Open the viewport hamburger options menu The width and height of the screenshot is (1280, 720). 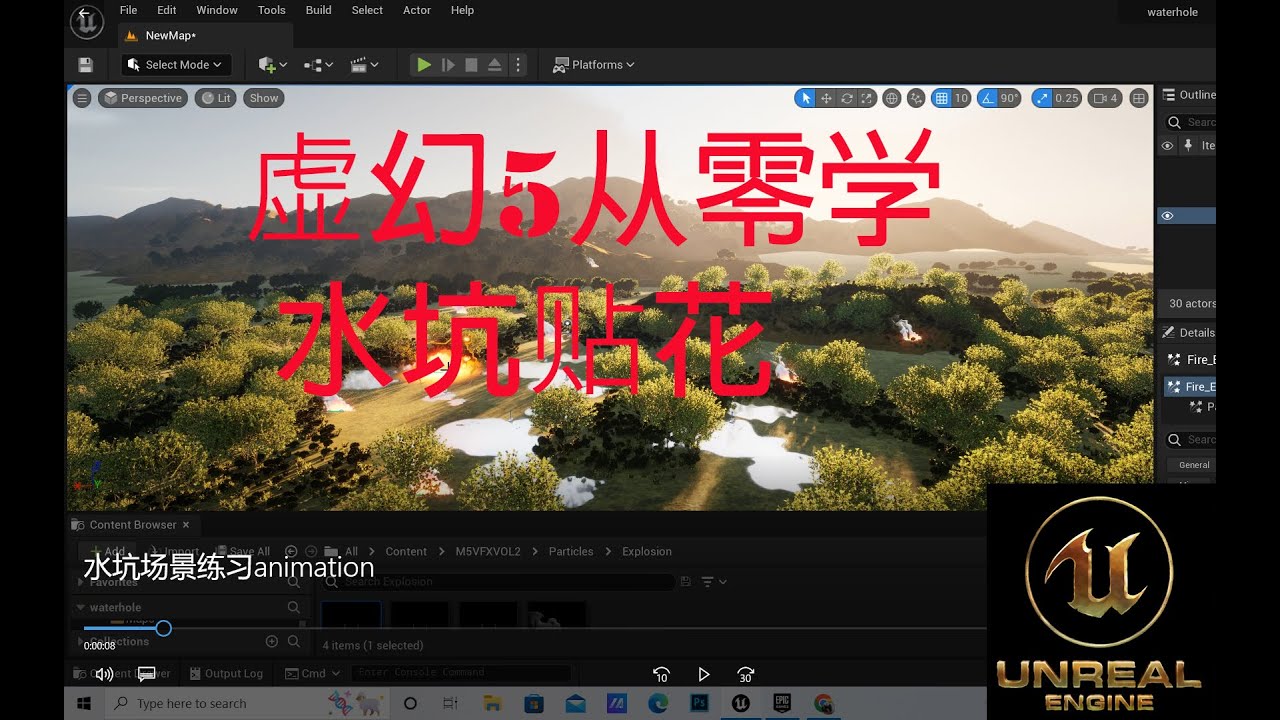click(82, 98)
